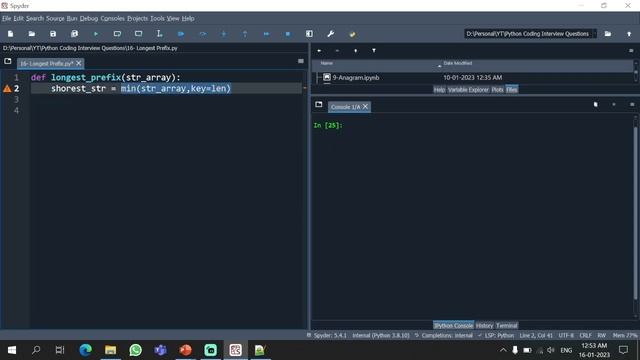This screenshot has width=640, height=360.
Task: Switch to the Help pane tab
Action: click(439, 89)
